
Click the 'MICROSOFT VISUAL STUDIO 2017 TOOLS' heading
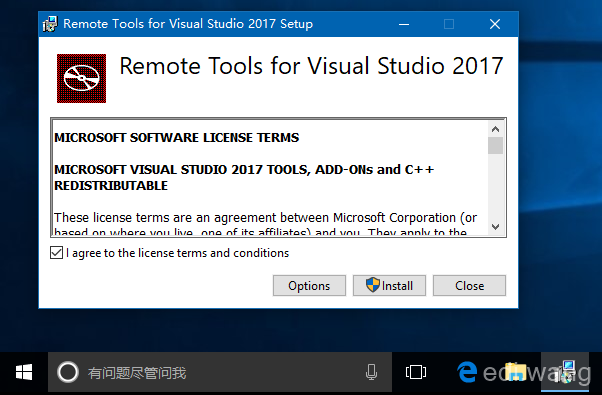pyautogui.click(x=244, y=177)
